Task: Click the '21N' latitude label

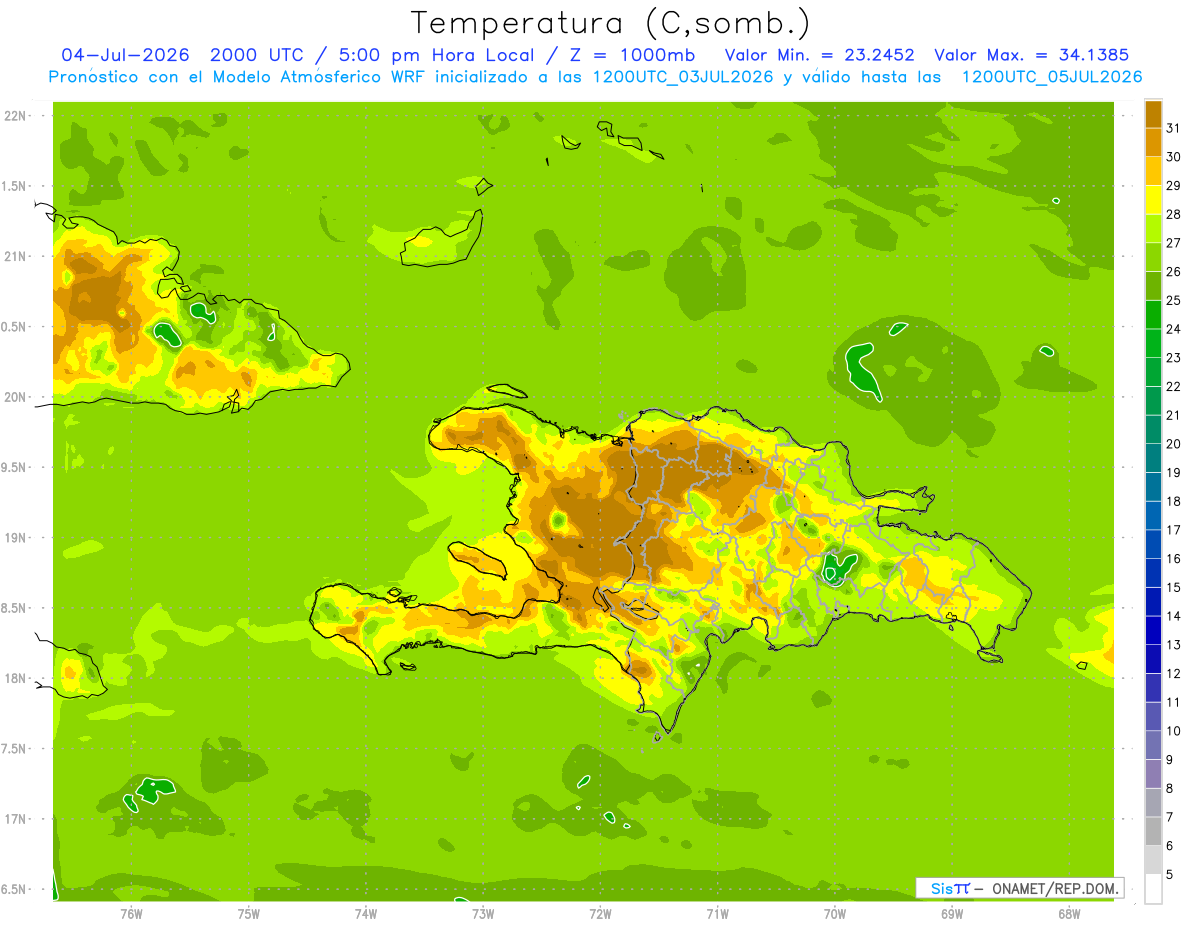Action: coord(14,256)
